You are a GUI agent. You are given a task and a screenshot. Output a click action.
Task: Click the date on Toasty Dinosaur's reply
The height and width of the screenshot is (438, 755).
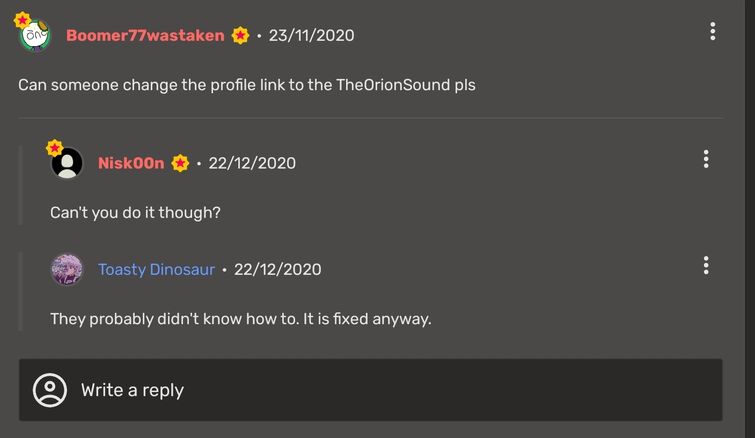278,269
